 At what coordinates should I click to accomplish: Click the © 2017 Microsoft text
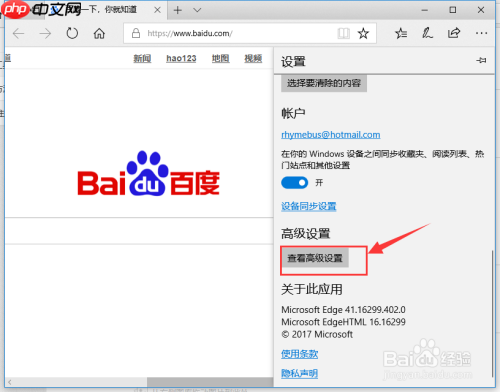pos(317,334)
